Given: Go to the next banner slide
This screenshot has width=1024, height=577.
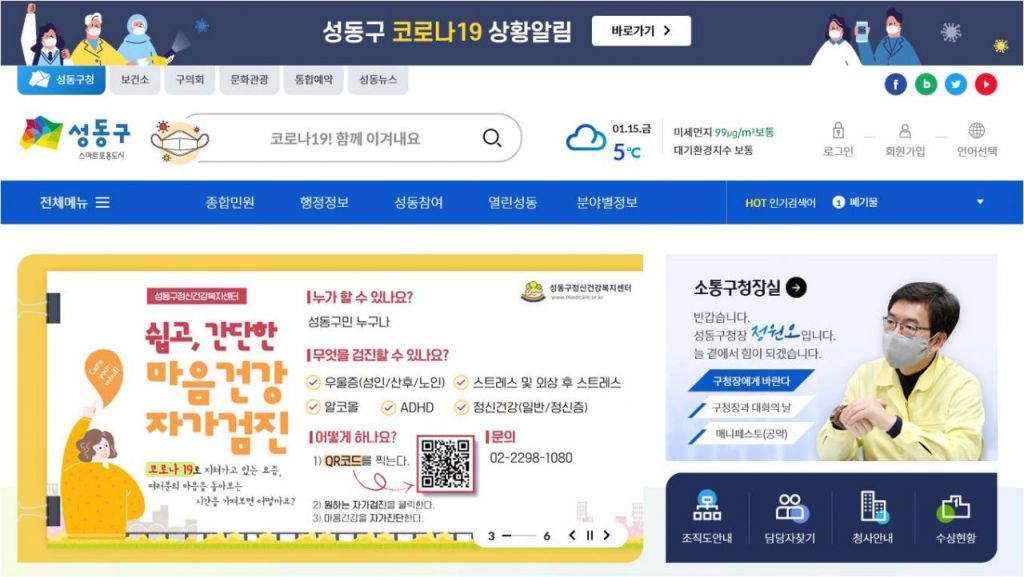Looking at the screenshot, I should [x=607, y=536].
